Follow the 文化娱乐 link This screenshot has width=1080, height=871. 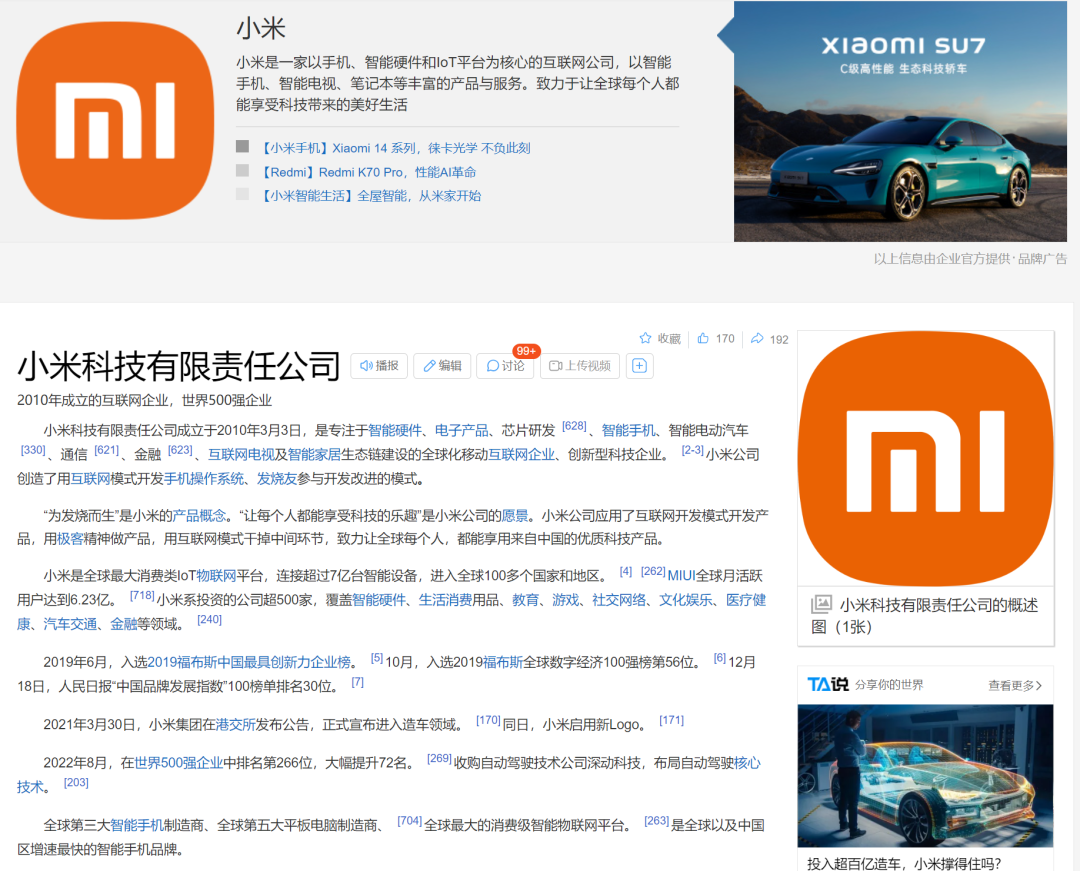tap(686, 600)
